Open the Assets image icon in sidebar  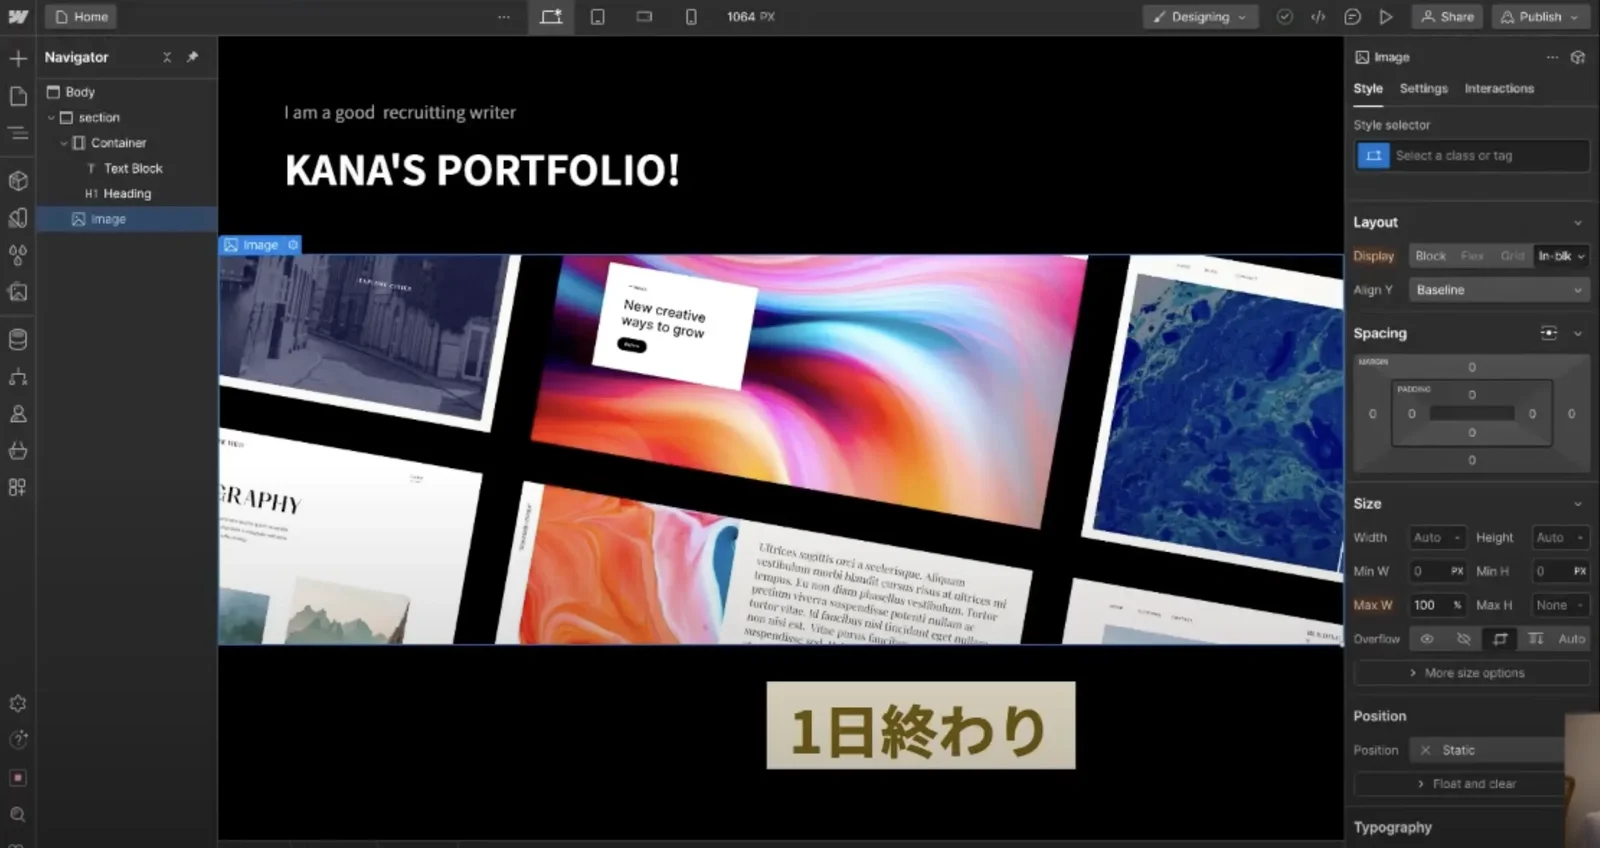pyautogui.click(x=18, y=292)
